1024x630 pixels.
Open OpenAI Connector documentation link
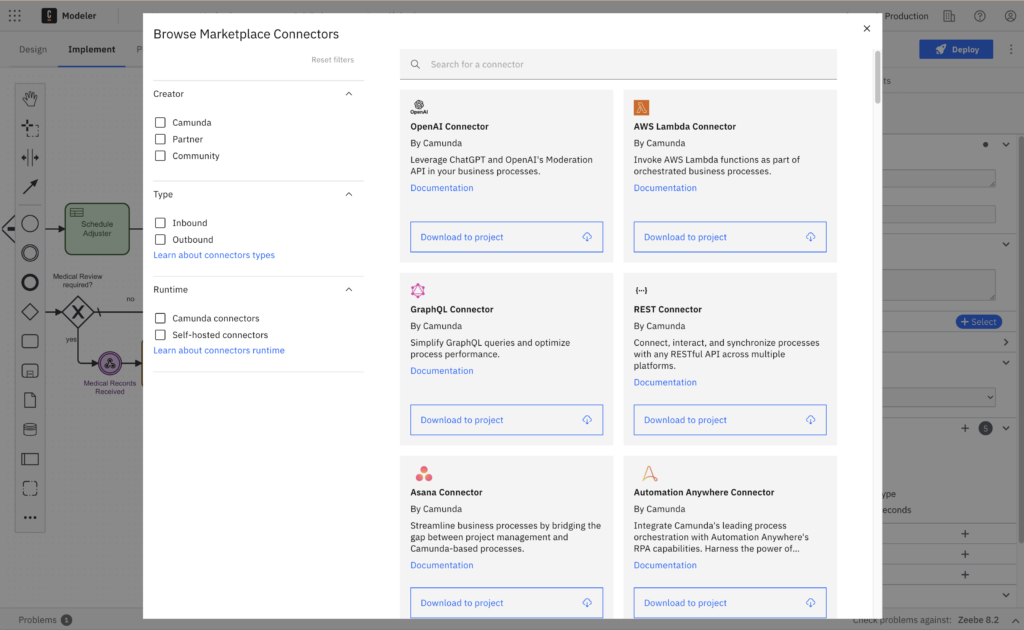tap(441, 188)
